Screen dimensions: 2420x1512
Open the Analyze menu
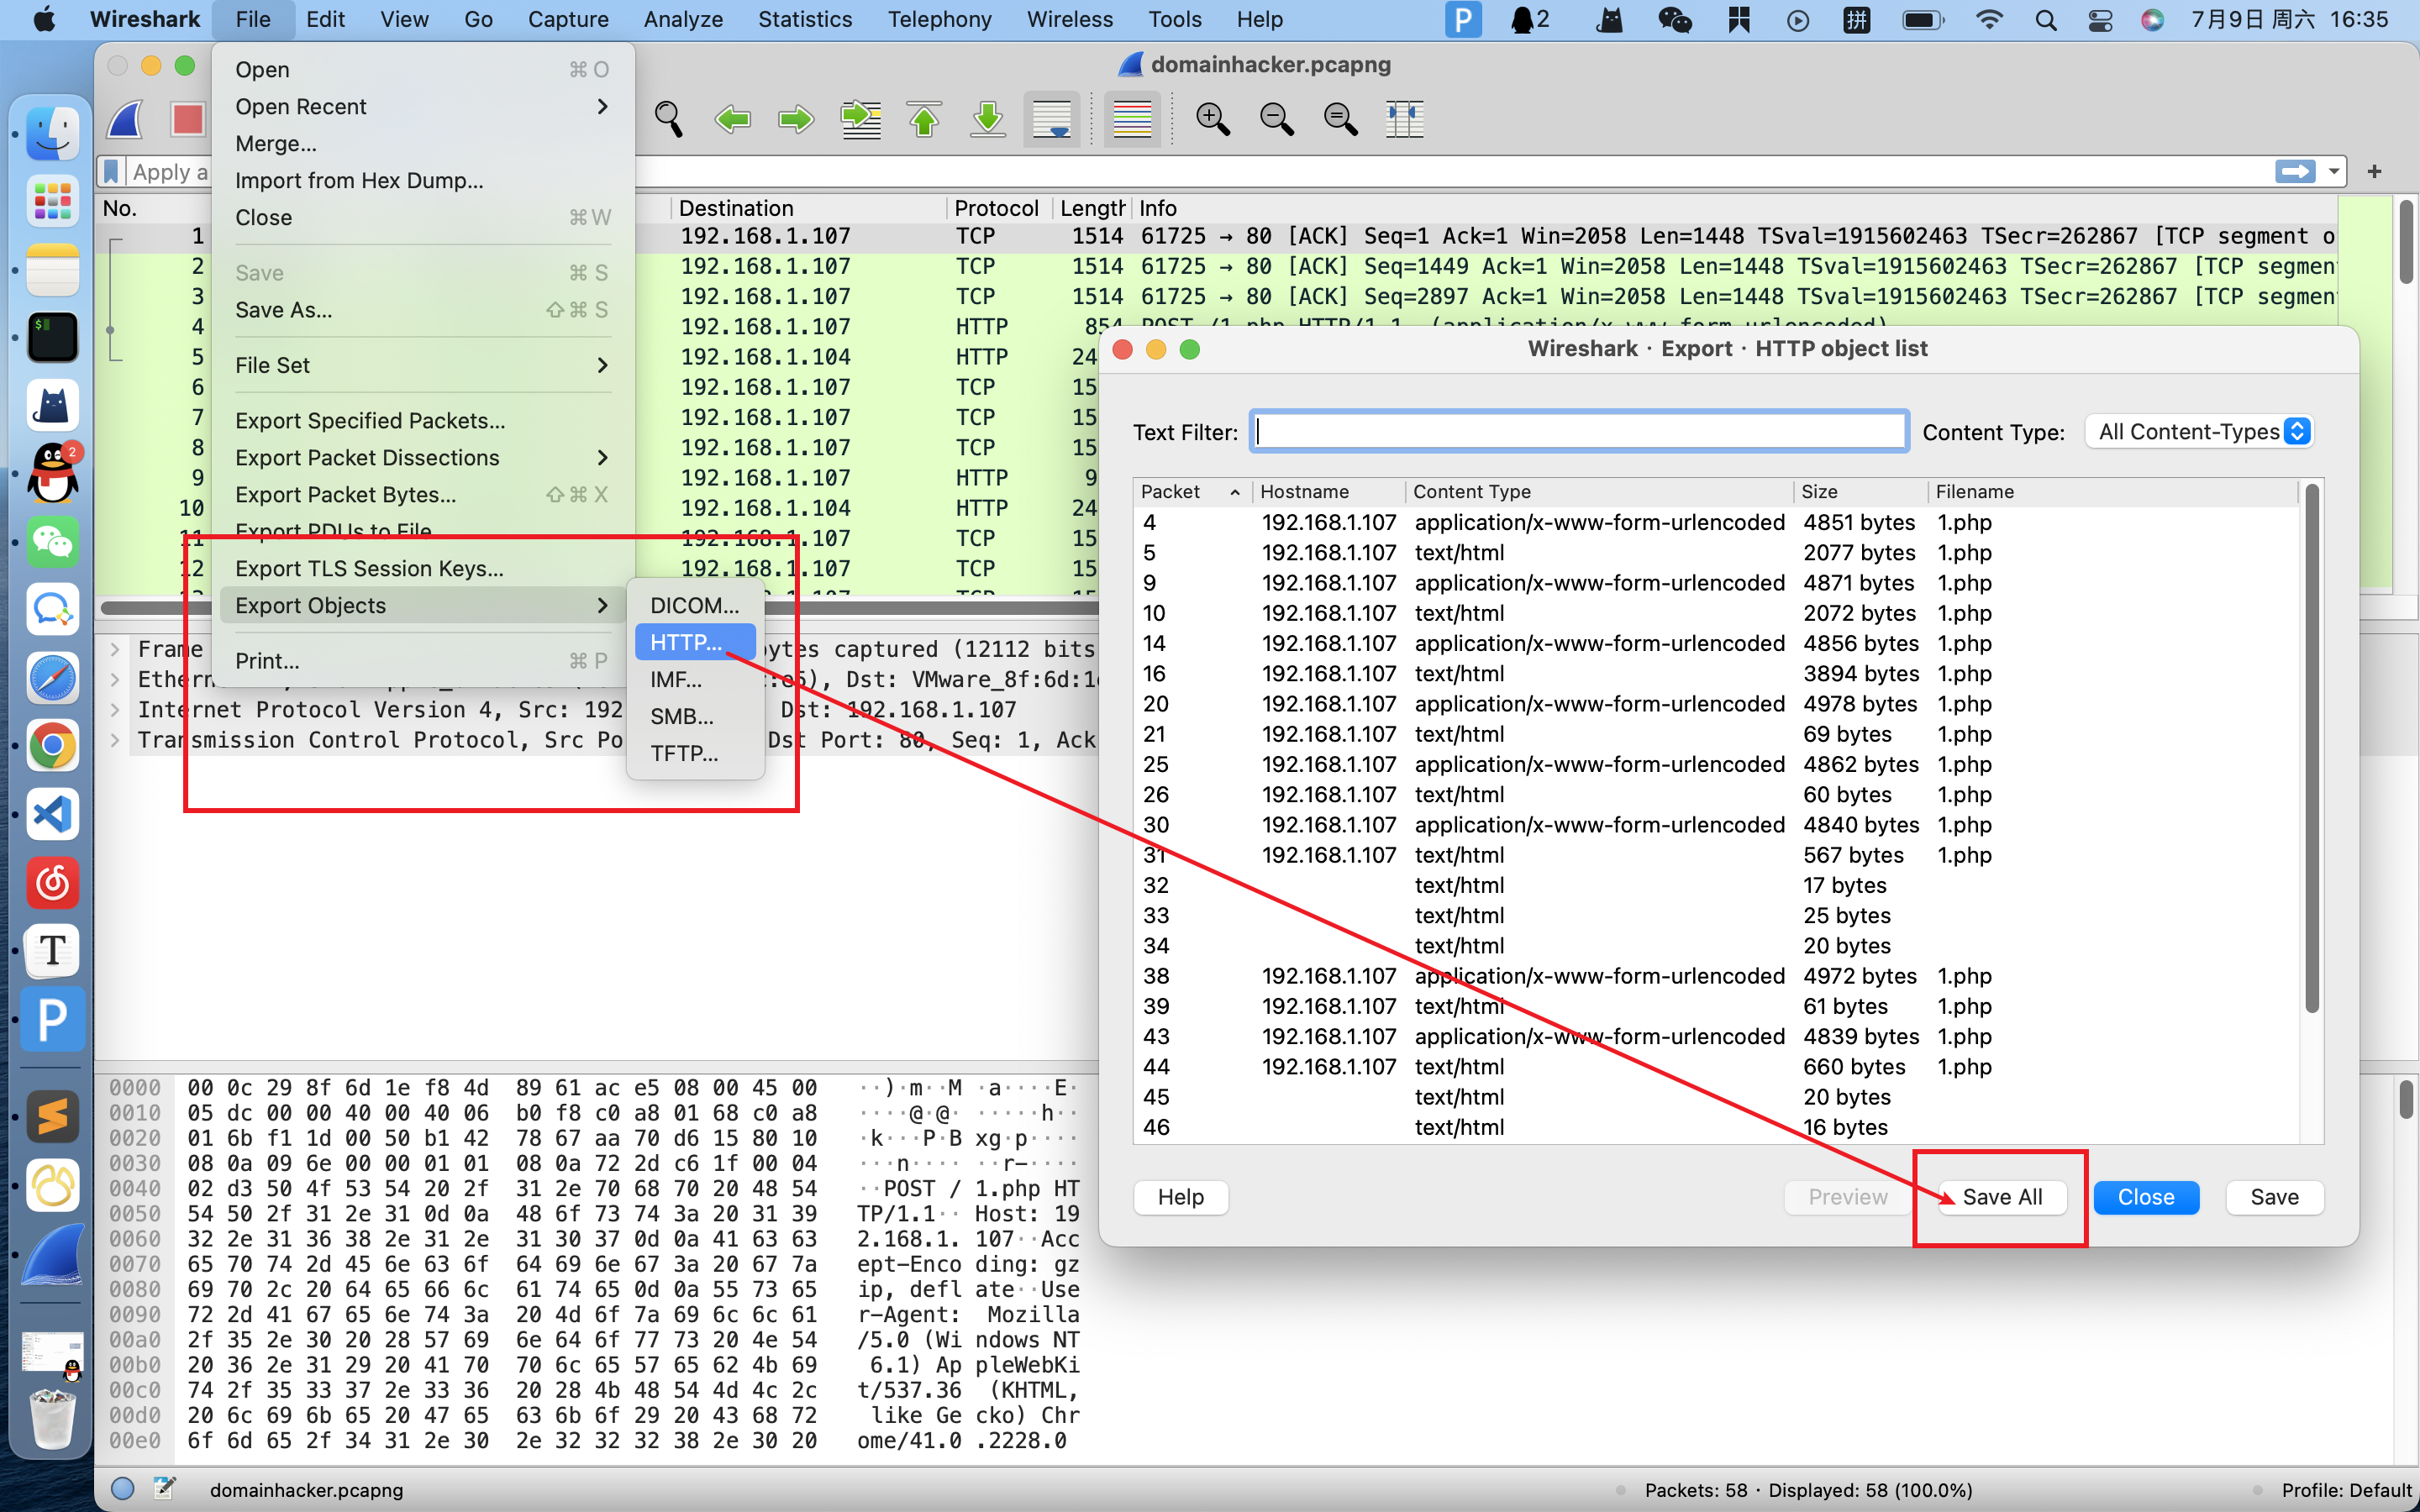(683, 19)
